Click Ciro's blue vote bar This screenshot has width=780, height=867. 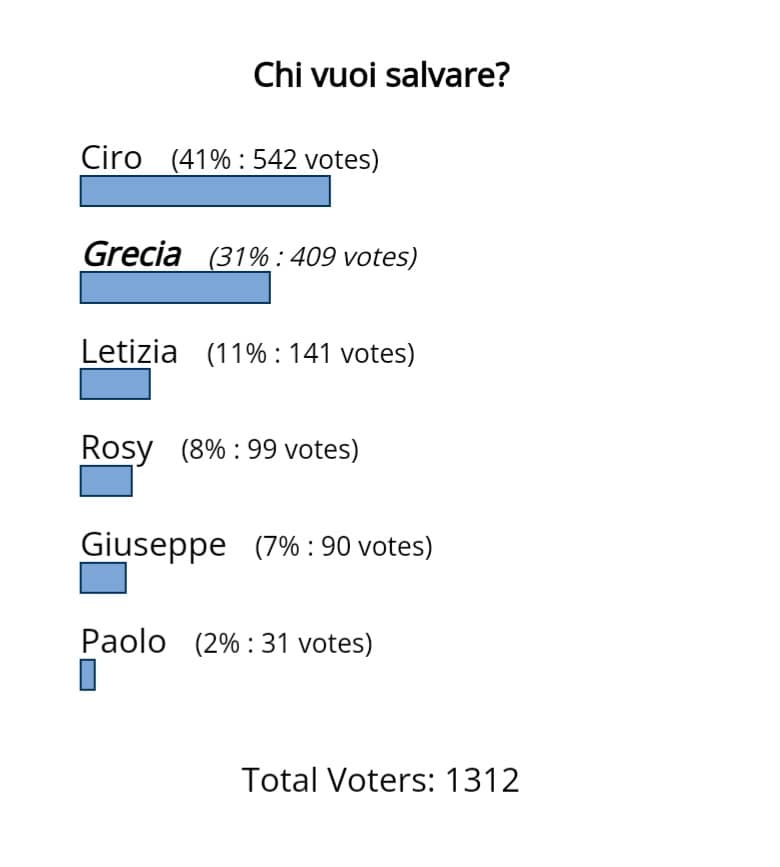tap(205, 191)
